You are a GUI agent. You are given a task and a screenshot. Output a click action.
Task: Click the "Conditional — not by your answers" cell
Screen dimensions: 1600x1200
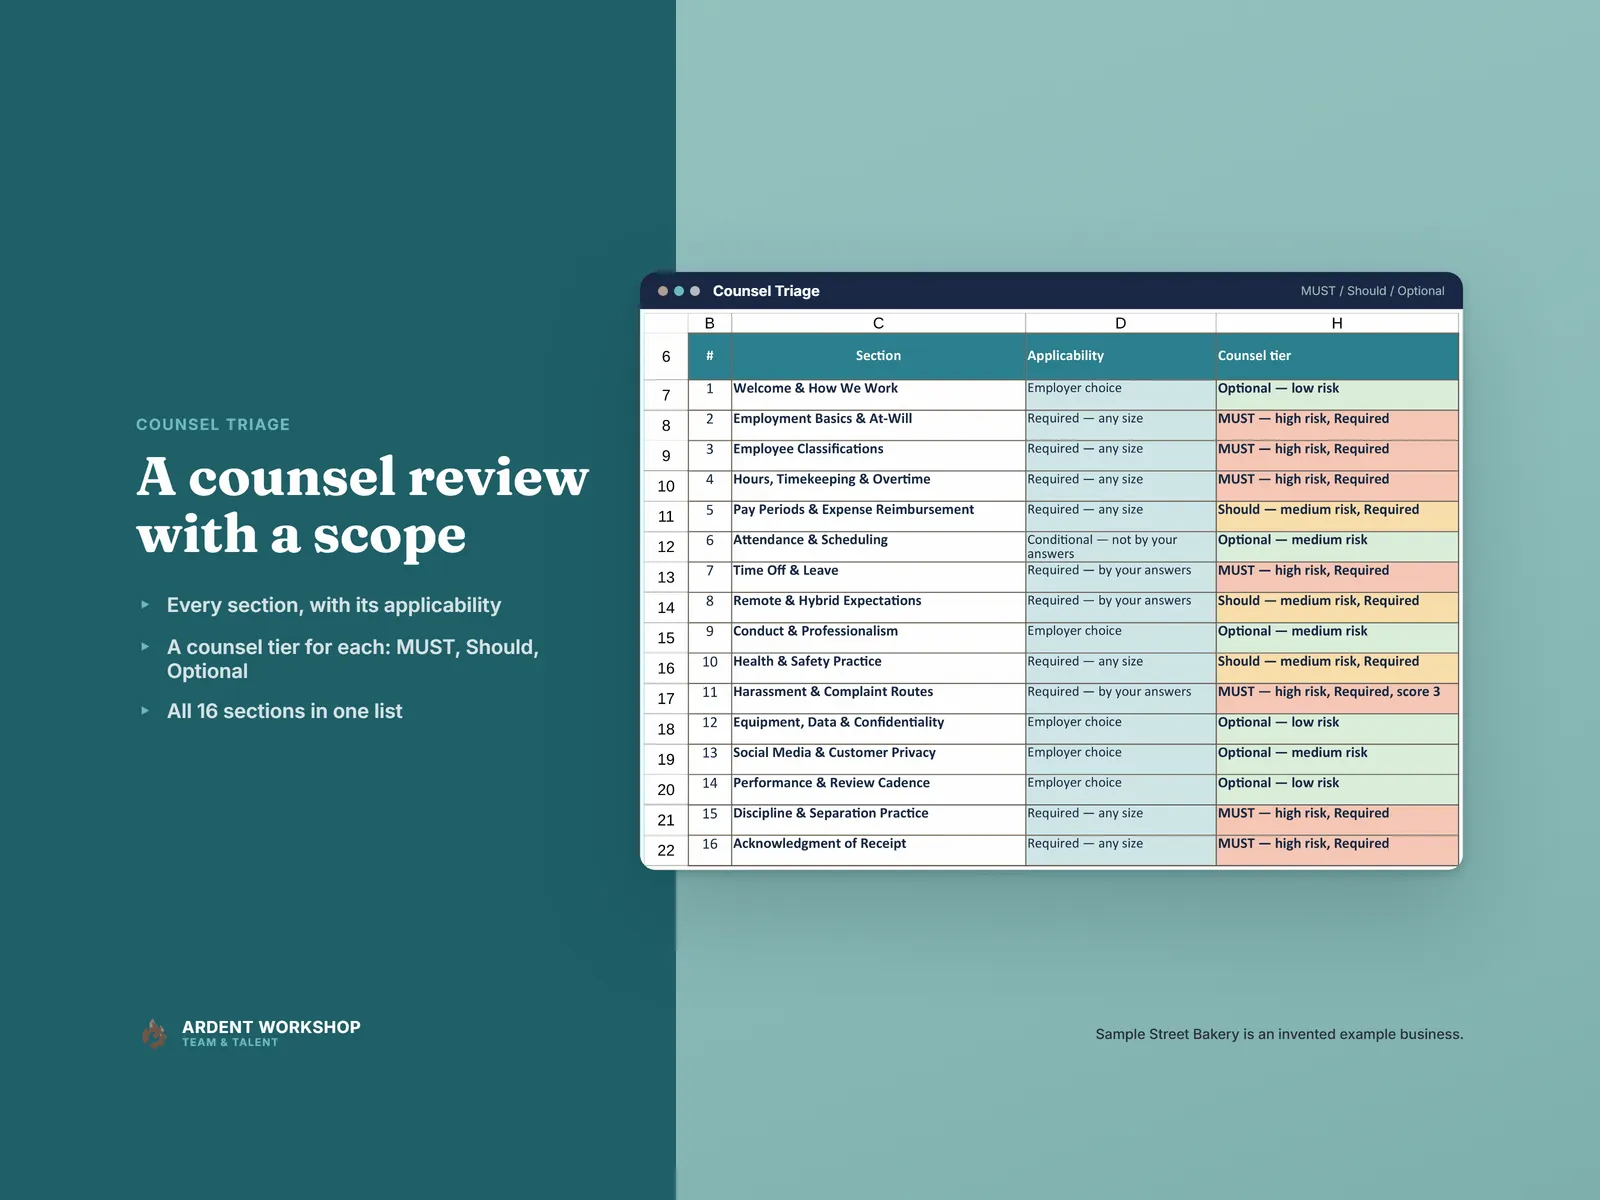(1120, 547)
